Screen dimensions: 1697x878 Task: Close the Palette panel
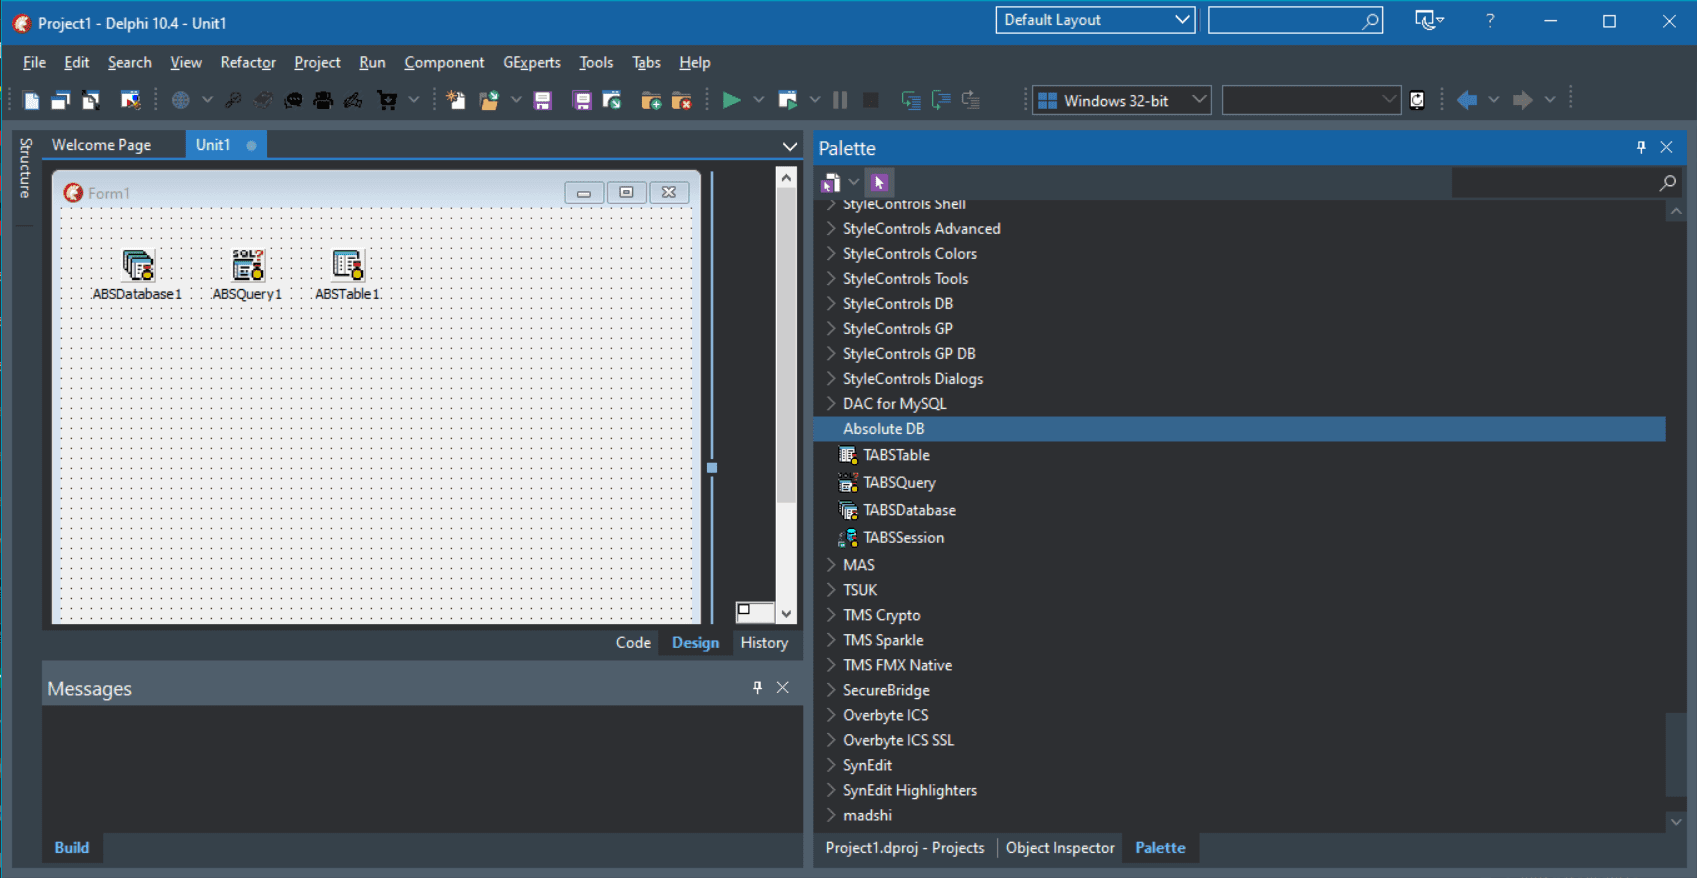(1666, 147)
